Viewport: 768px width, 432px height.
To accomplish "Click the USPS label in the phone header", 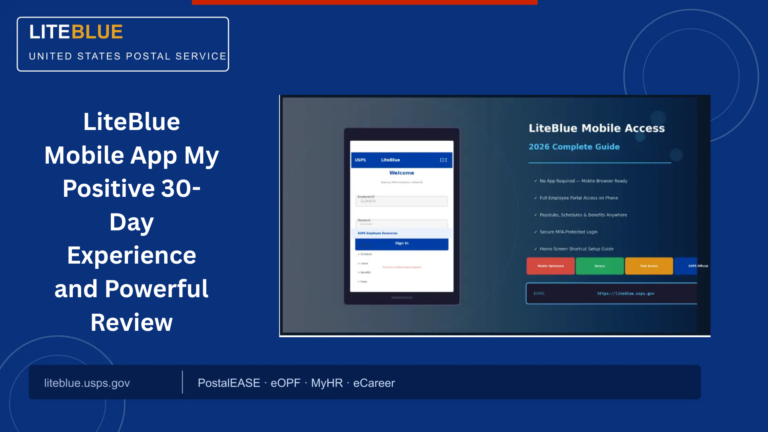I will click(x=360, y=160).
